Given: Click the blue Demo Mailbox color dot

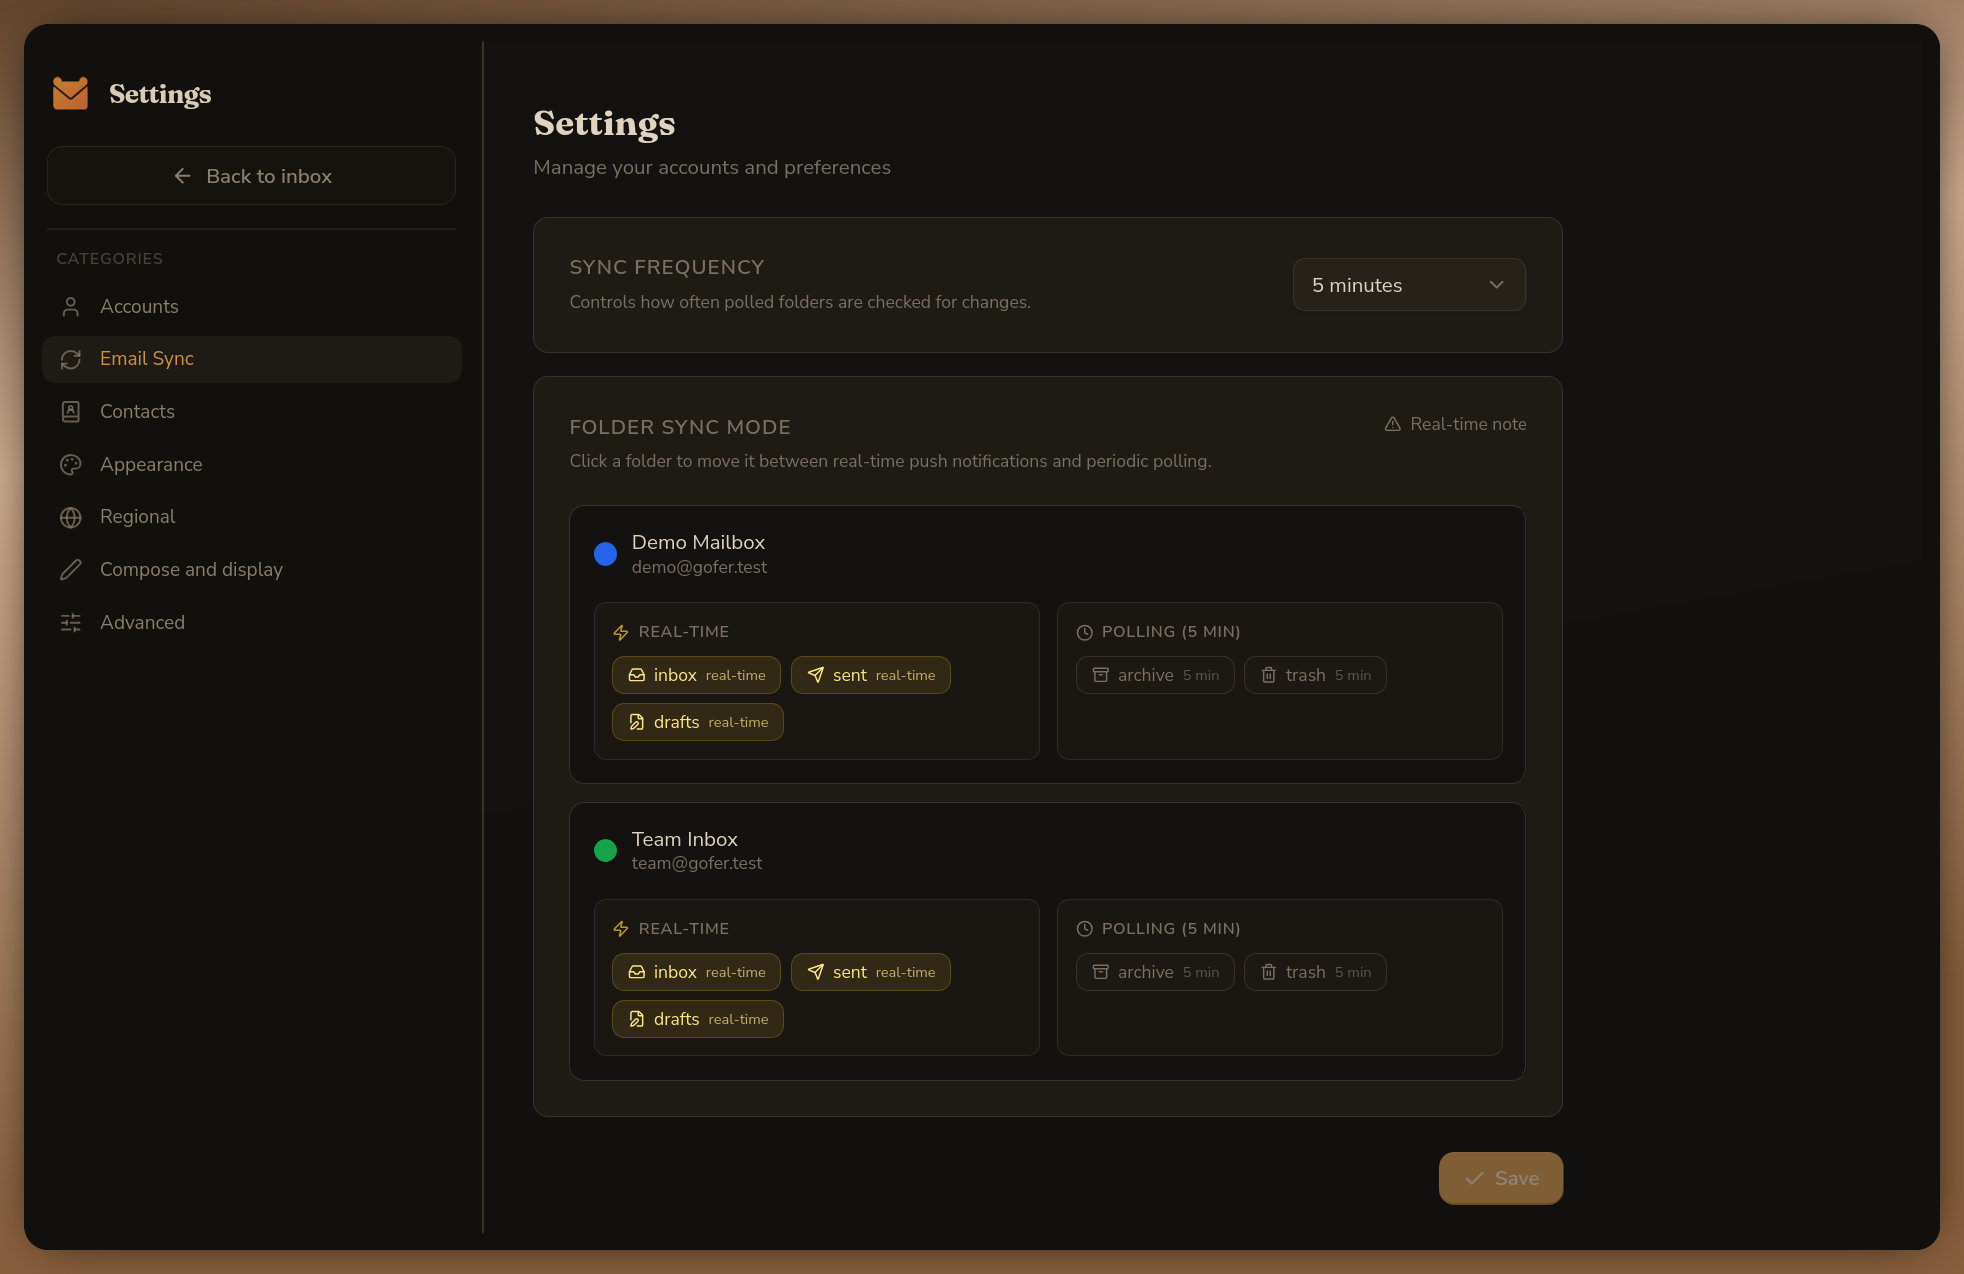Looking at the screenshot, I should pos(605,554).
